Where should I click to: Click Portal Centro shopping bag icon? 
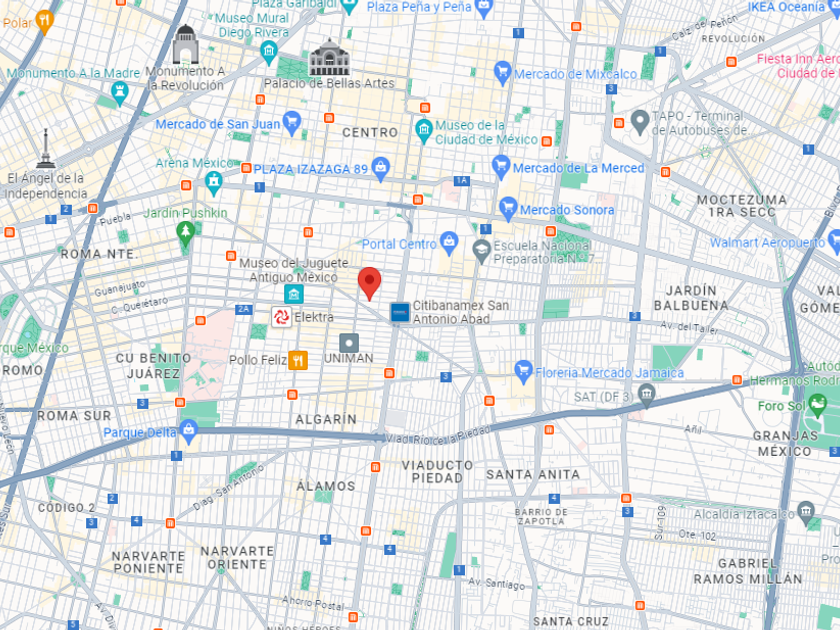(448, 244)
